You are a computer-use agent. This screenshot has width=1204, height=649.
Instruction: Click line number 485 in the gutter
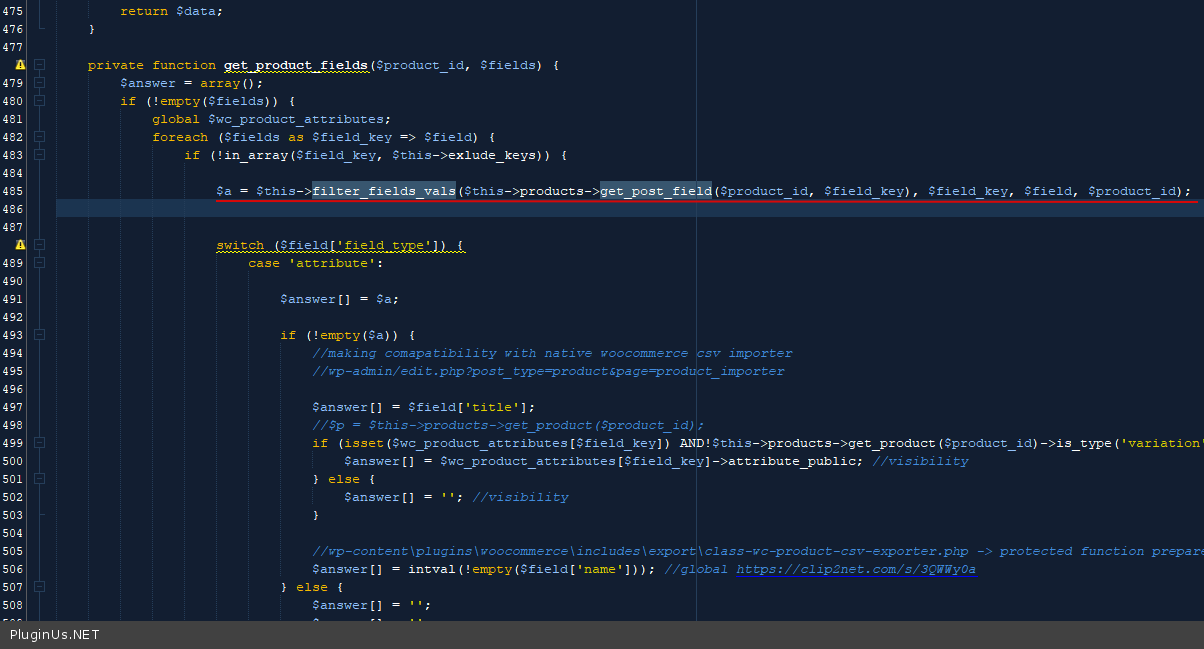point(13,191)
